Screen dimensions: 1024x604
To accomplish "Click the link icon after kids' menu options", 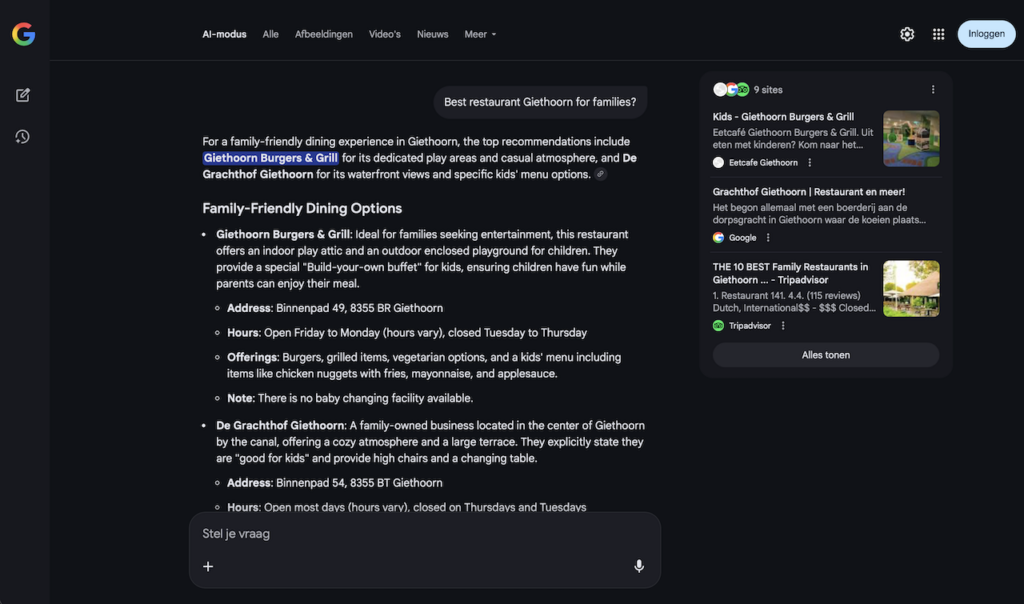I will [x=600, y=174].
